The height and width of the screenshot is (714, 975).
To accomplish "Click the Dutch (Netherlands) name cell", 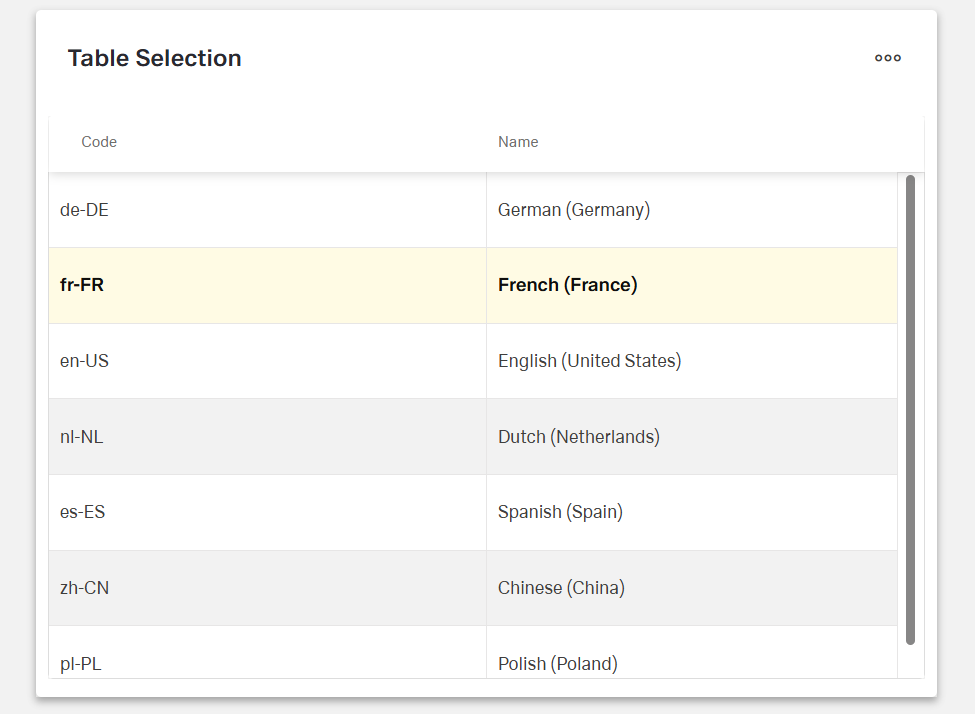I will coord(579,437).
